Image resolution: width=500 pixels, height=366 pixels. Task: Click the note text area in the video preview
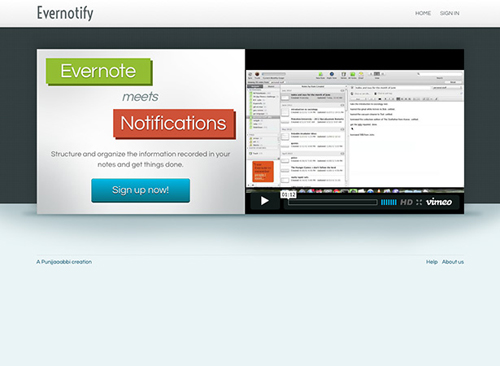pos(406,143)
